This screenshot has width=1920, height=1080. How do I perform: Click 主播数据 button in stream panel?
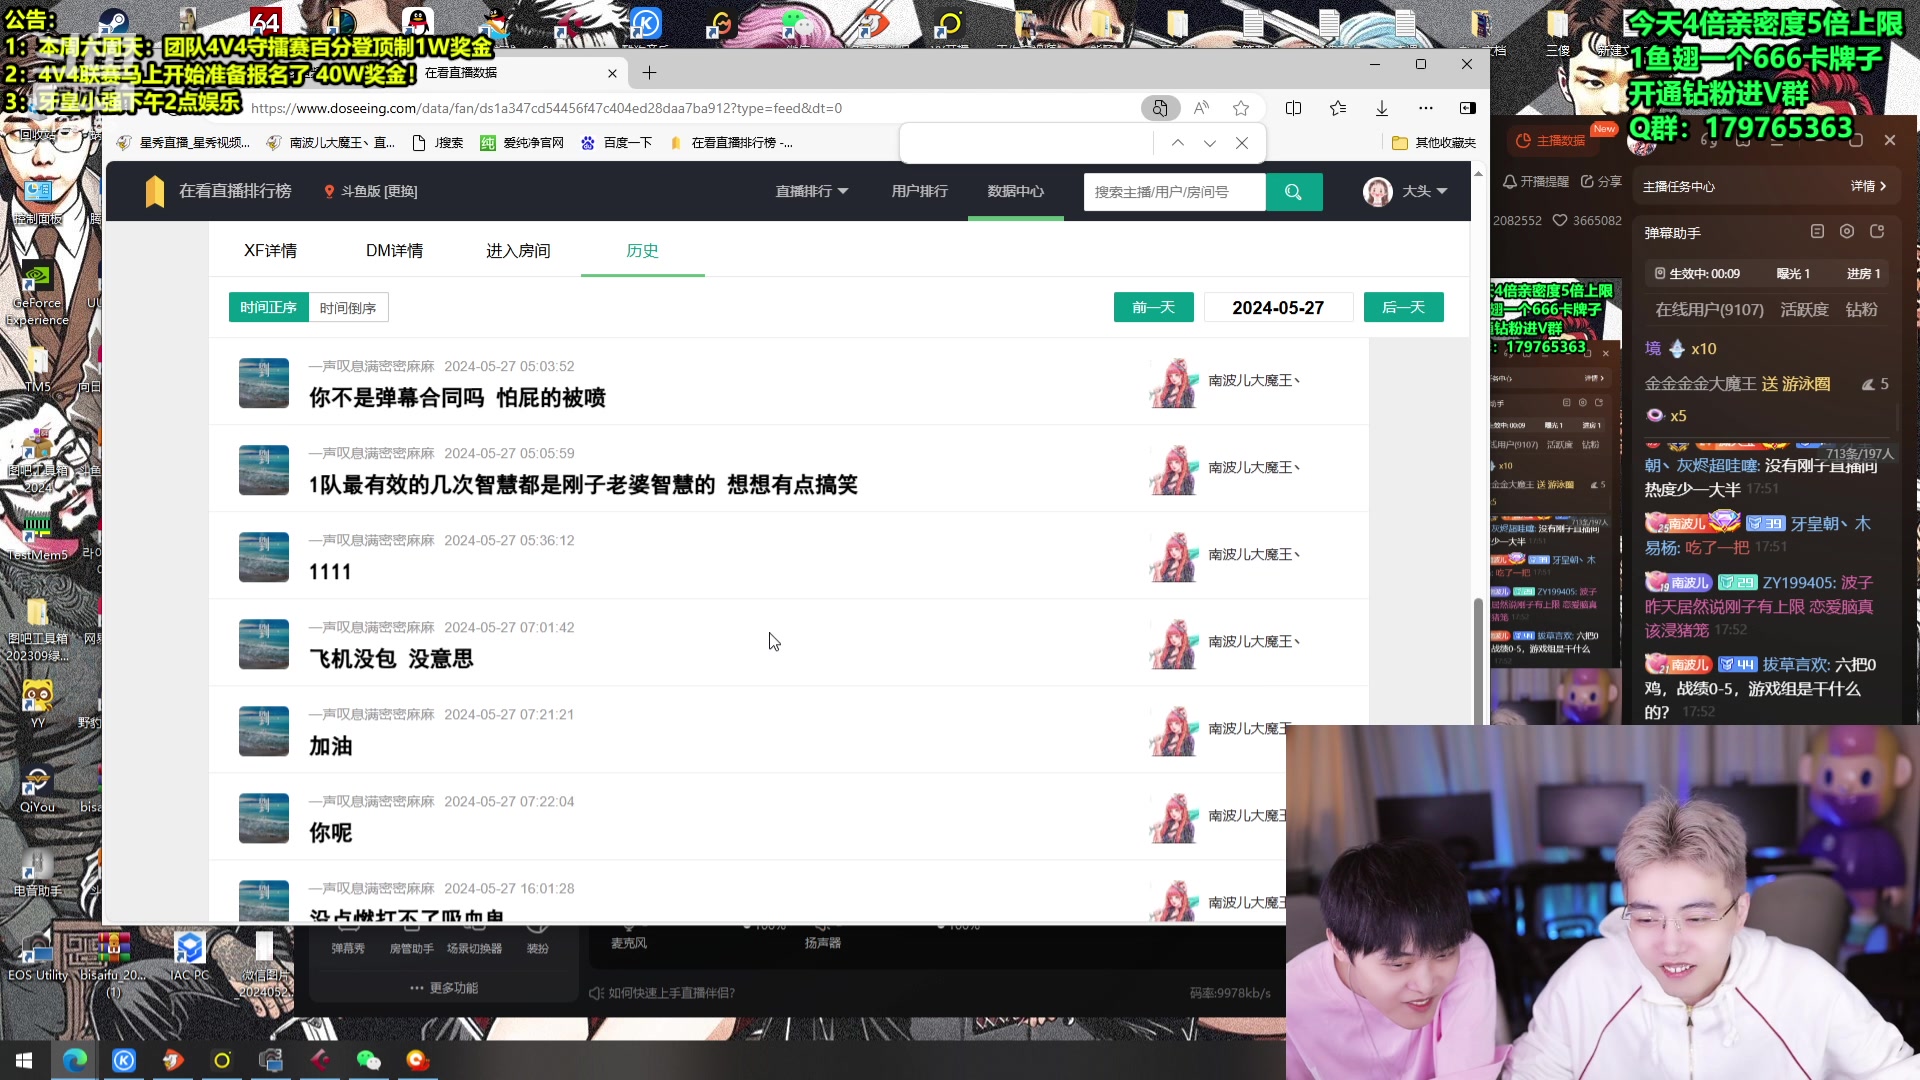click(x=1551, y=141)
